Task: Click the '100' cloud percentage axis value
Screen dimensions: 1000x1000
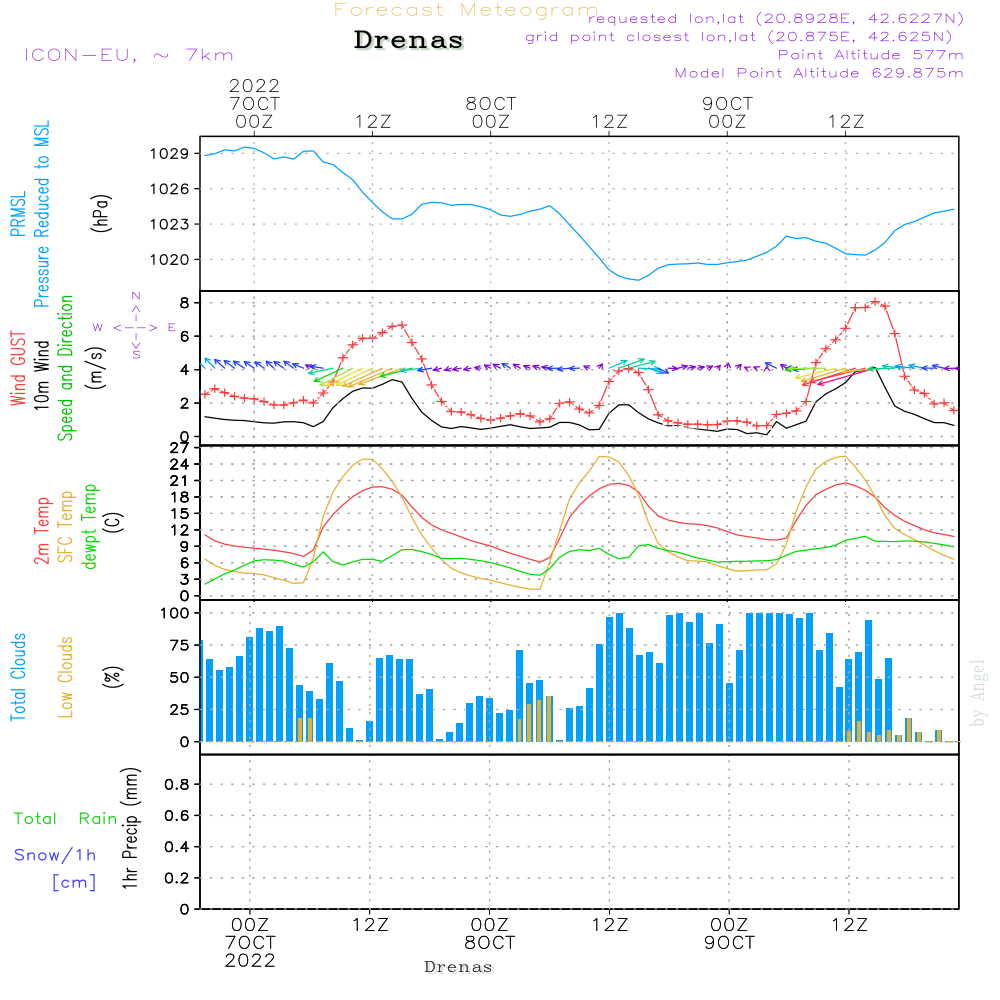Action: (175, 614)
